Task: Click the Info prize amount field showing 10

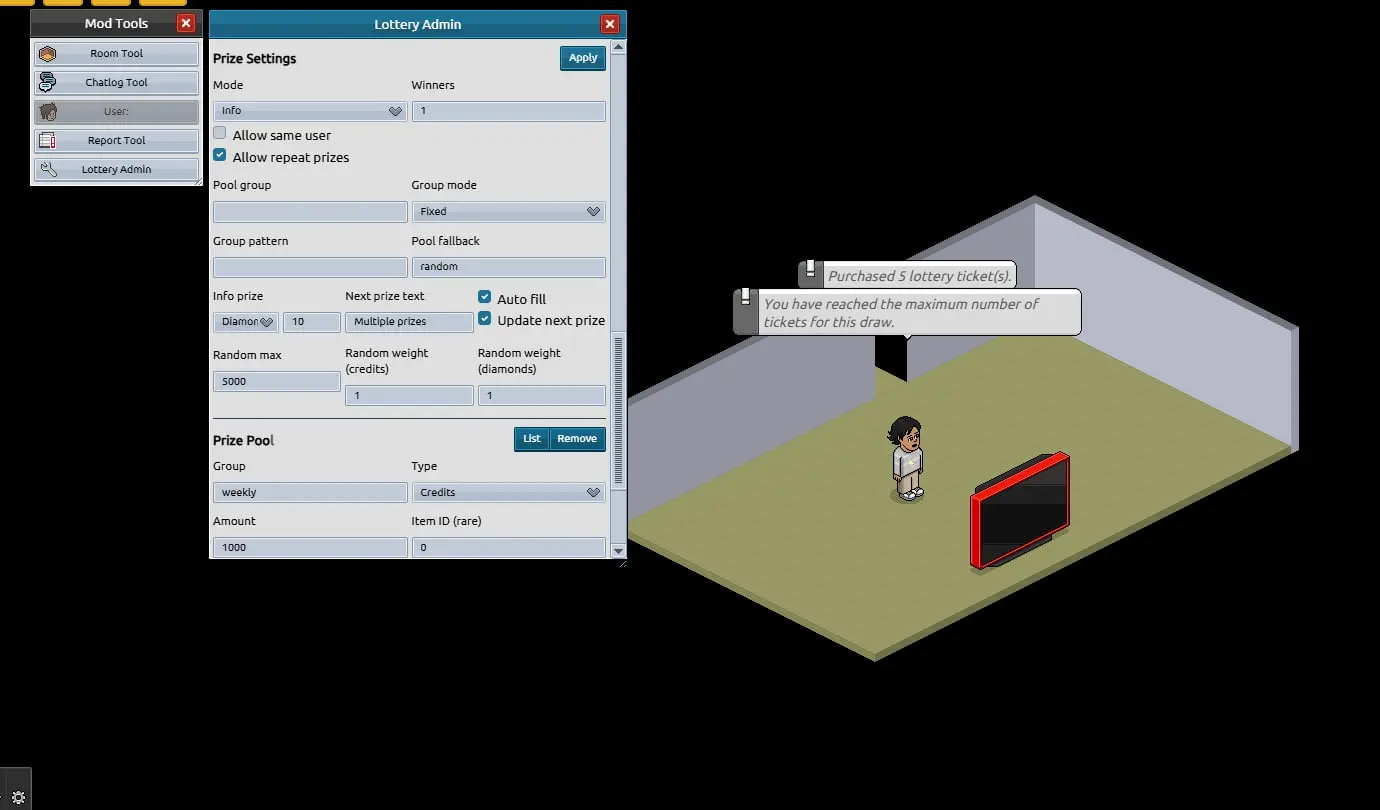Action: 312,322
